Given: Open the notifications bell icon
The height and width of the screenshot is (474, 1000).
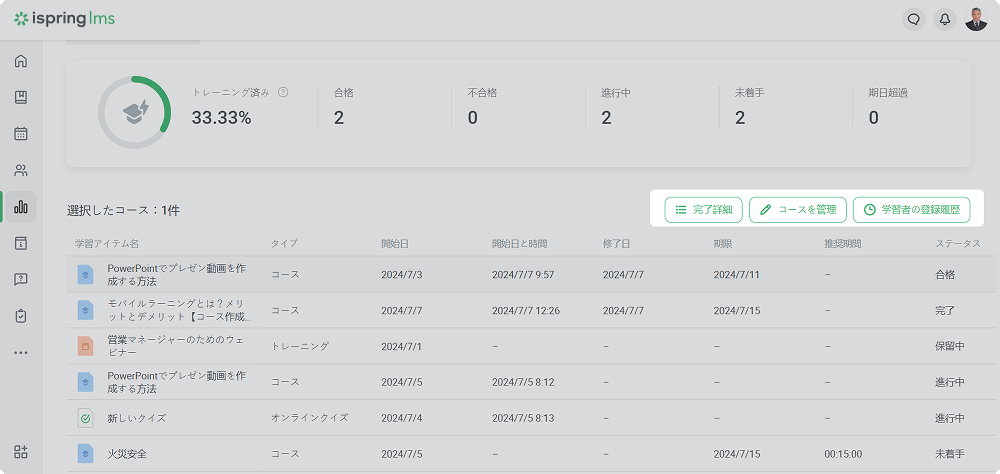Looking at the screenshot, I should pos(944,19).
